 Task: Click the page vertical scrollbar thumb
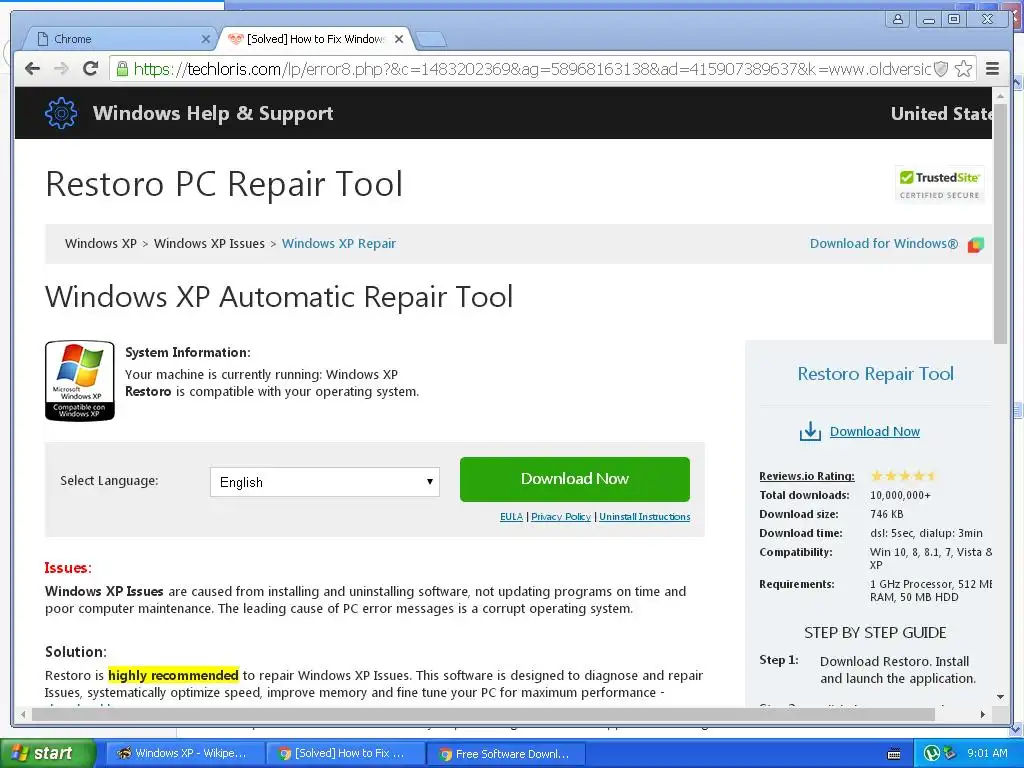[x=1000, y=222]
